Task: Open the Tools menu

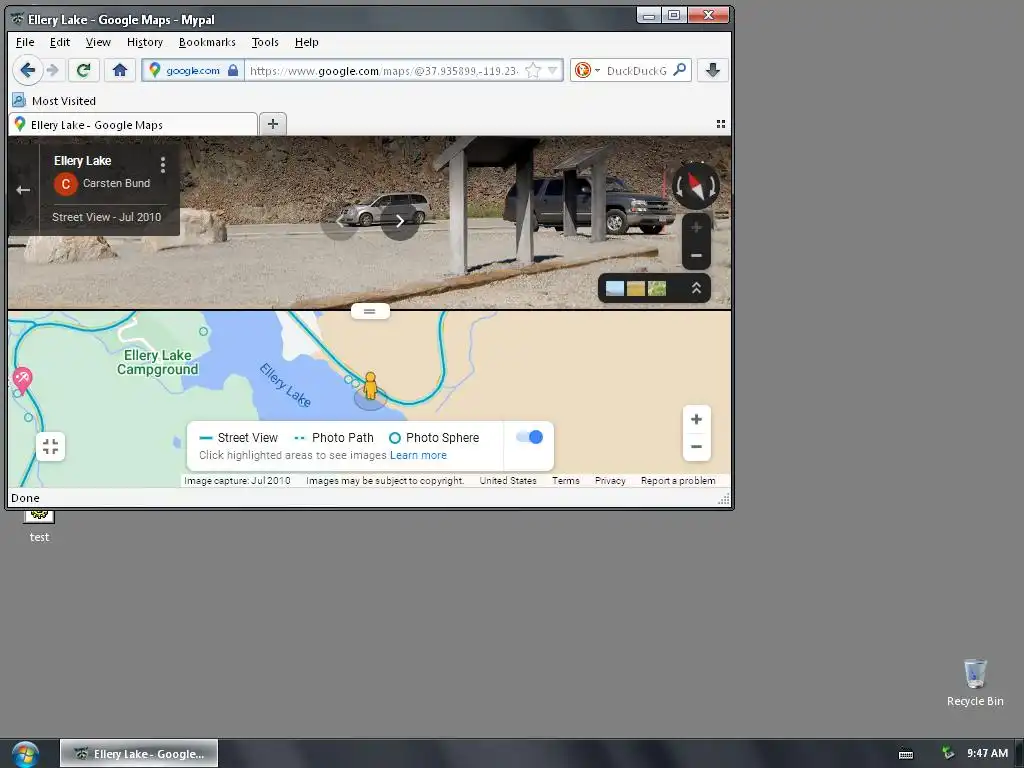Action: tap(264, 42)
